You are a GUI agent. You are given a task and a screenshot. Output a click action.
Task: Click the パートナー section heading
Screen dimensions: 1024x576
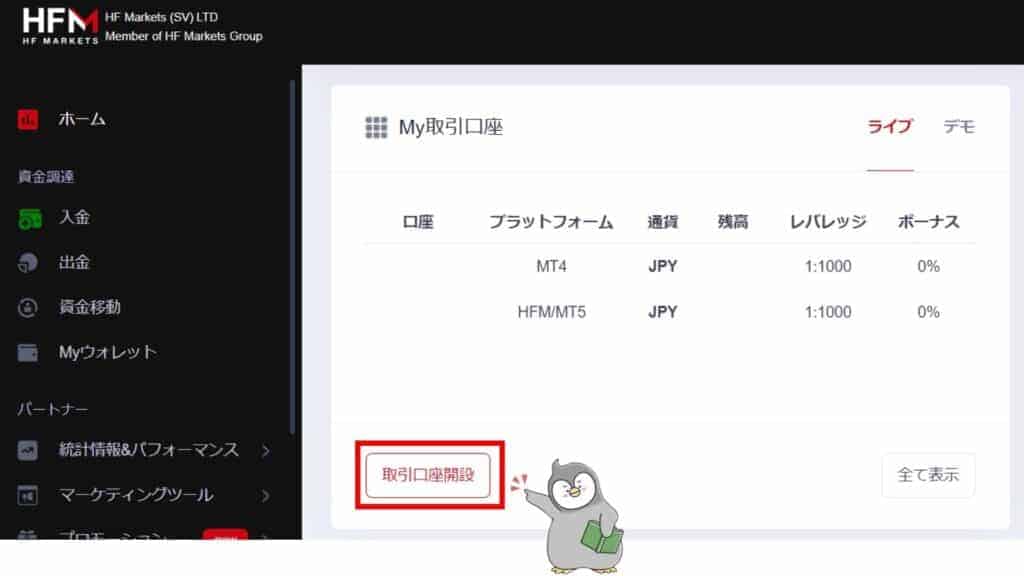click(x=52, y=409)
